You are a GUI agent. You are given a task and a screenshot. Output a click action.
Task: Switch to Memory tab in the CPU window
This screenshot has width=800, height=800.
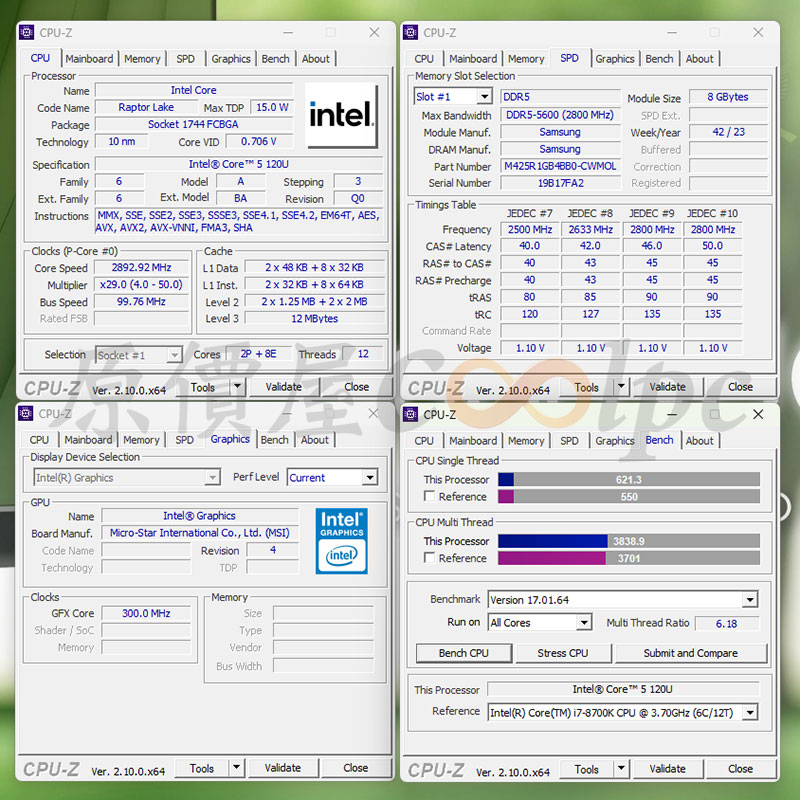point(142,59)
